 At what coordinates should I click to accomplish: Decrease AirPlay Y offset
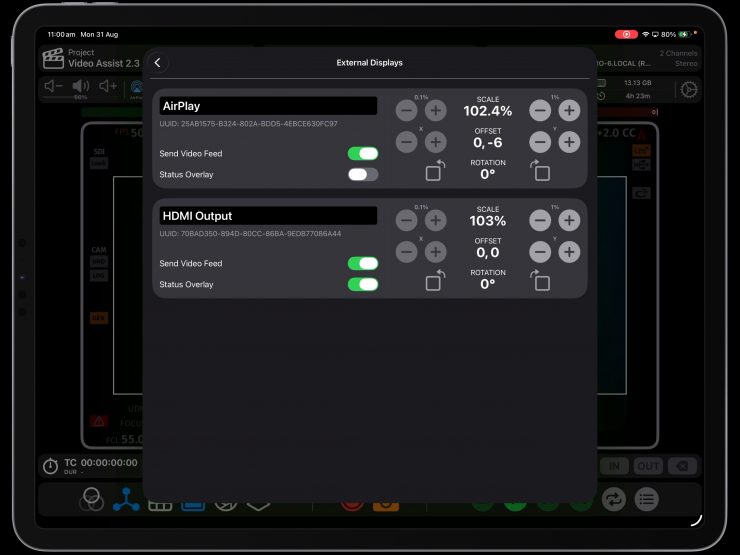[x=540, y=142]
